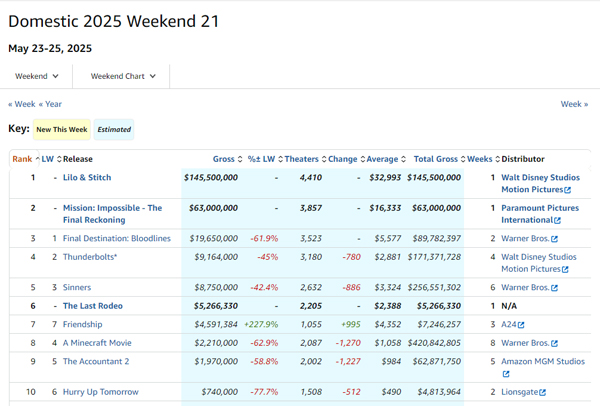The height and width of the screenshot is (406, 600).
Task: Click the +227.9% change for Friendship
Action: tap(261, 324)
